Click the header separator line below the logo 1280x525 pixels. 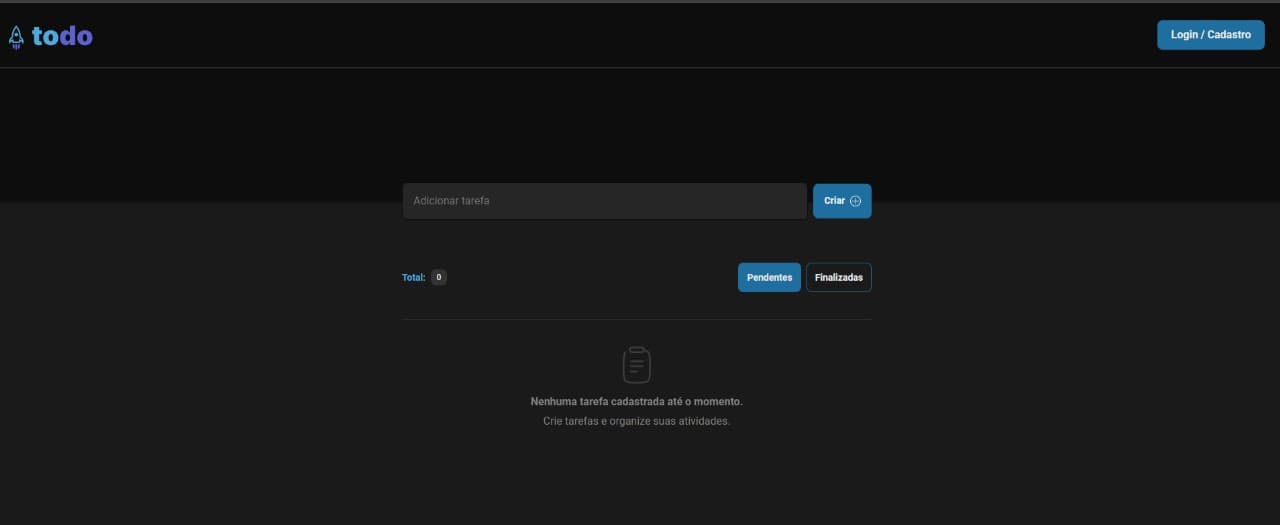click(x=640, y=67)
